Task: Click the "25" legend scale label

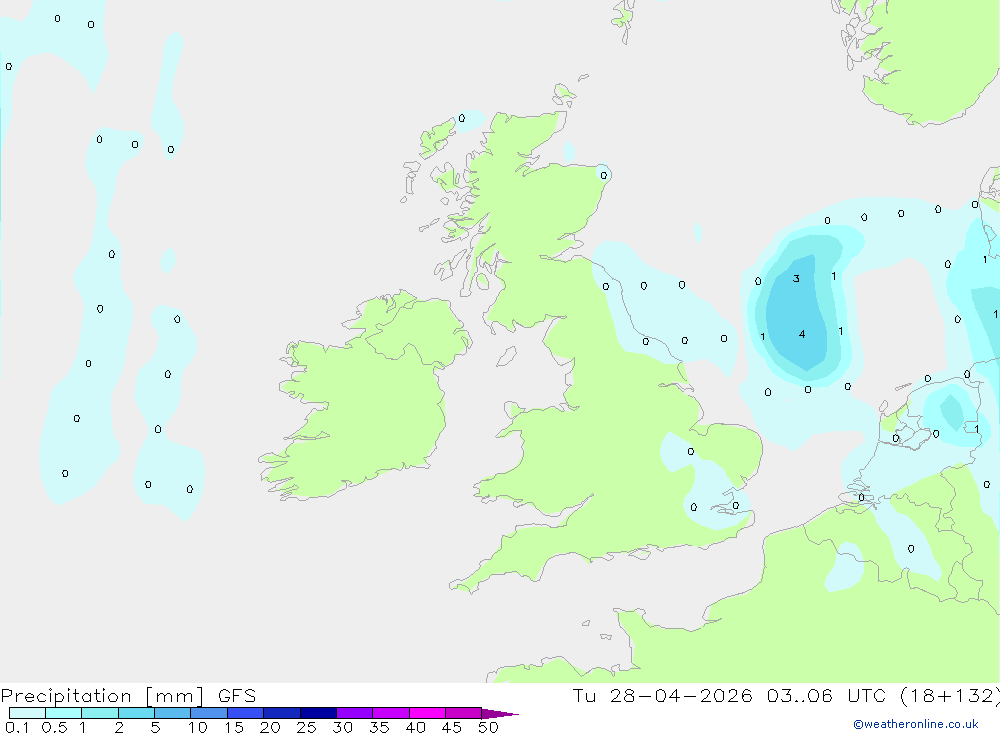Action: (x=307, y=727)
